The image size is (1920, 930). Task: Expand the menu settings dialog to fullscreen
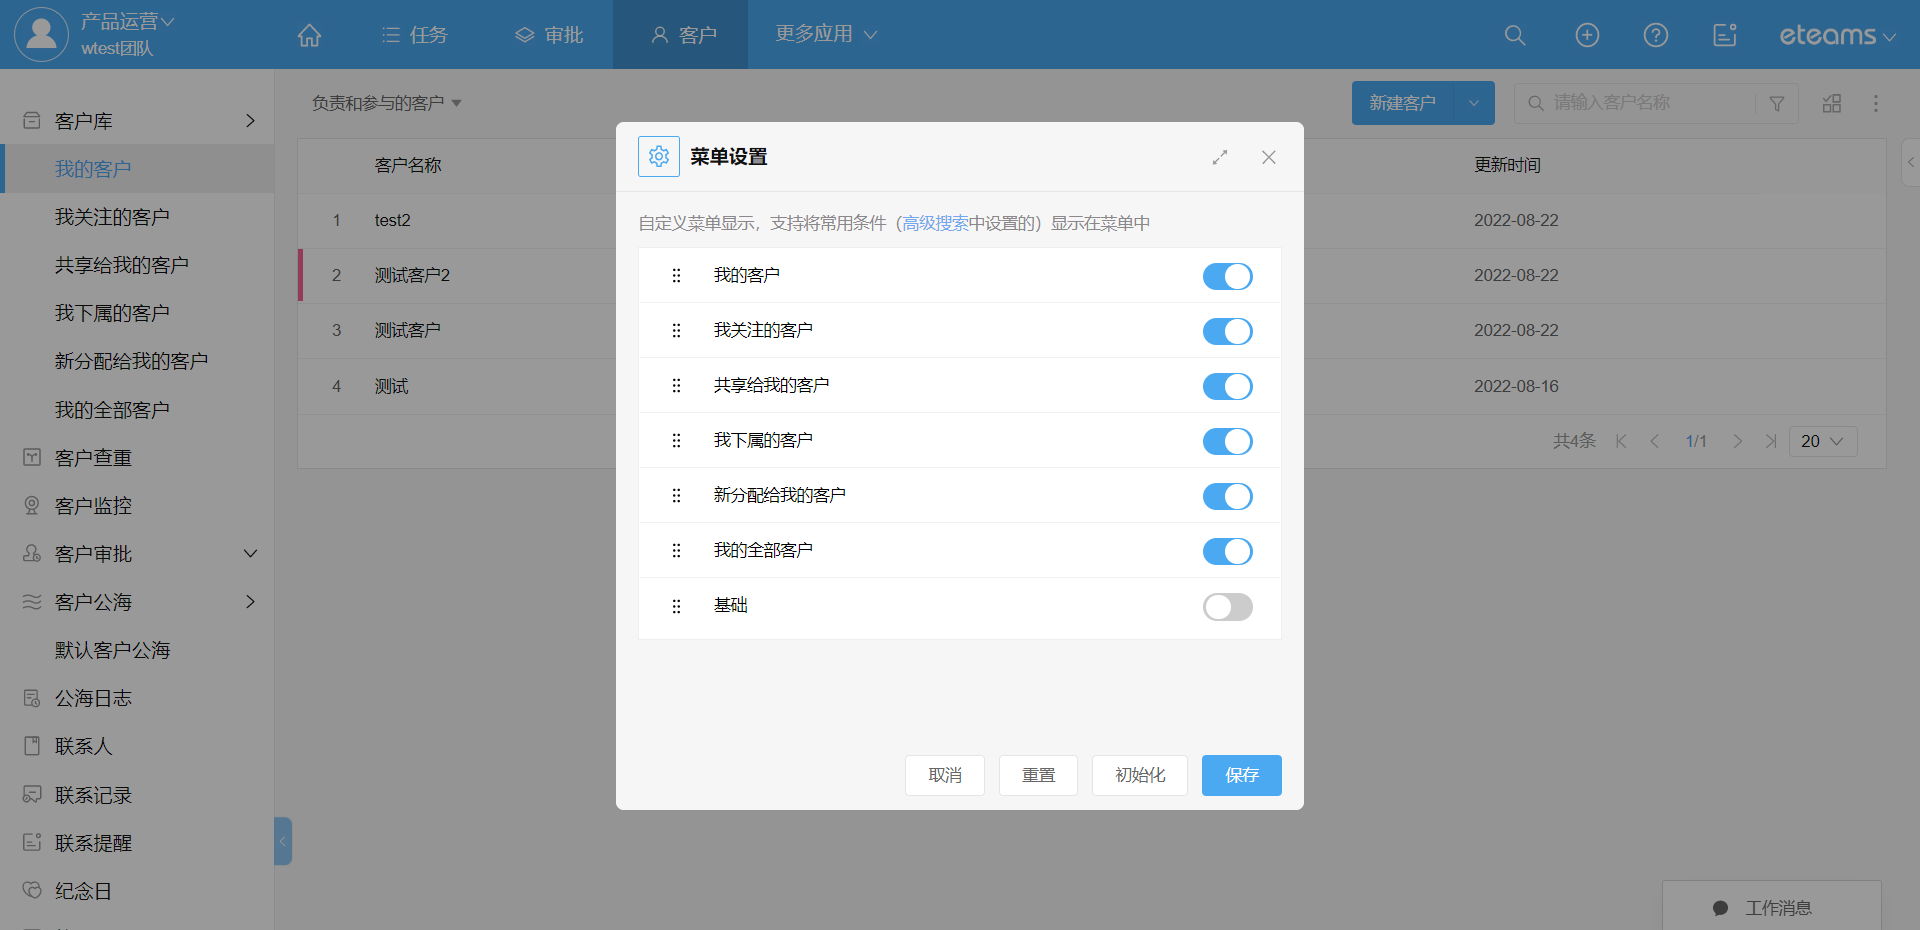point(1219,157)
